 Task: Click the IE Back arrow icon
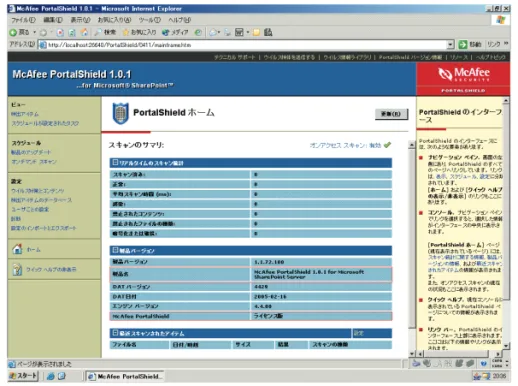13,32
